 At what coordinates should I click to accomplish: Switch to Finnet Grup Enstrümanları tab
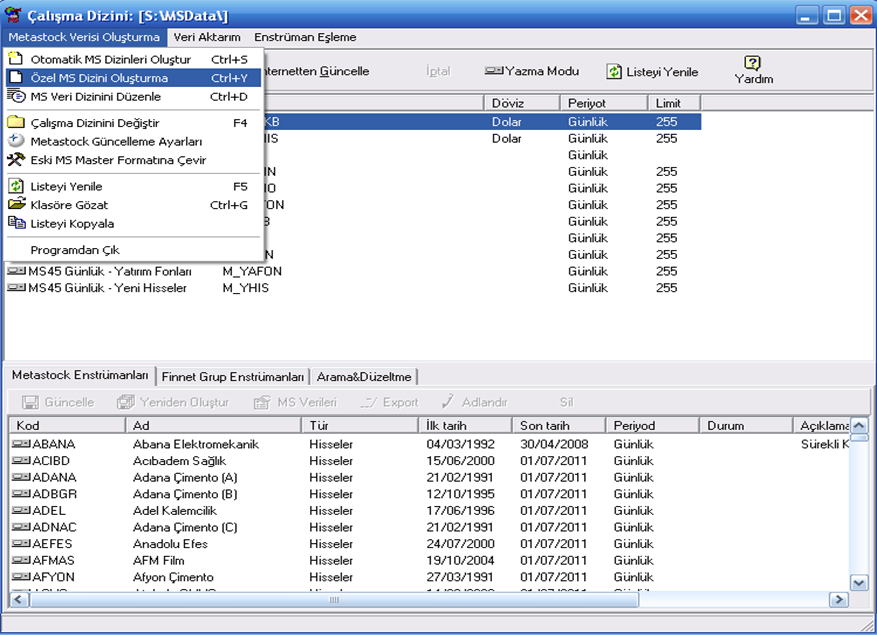pos(233,377)
